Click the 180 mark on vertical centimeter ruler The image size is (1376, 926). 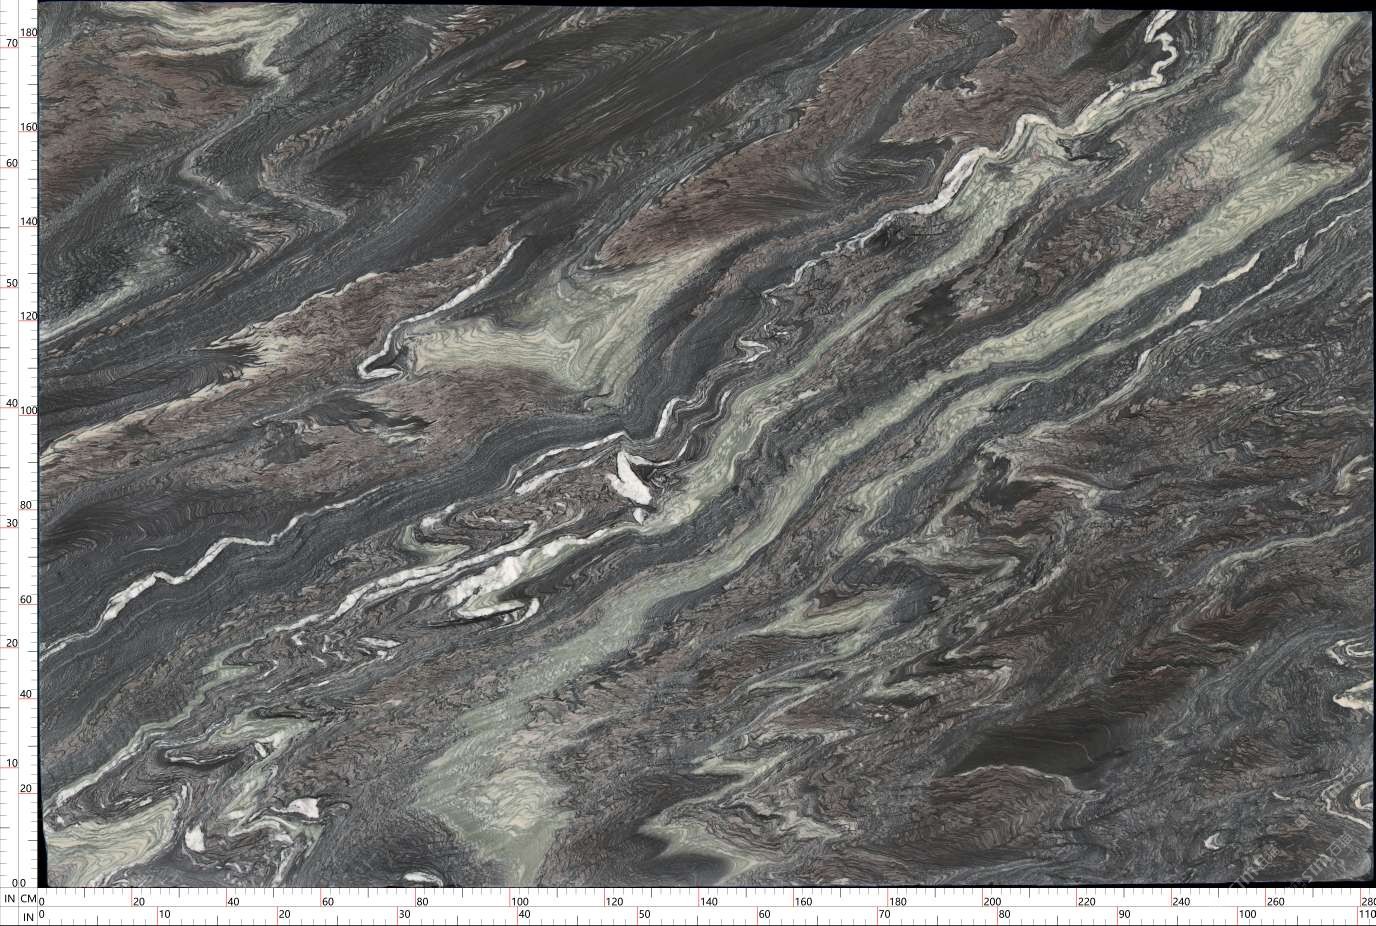(29, 33)
